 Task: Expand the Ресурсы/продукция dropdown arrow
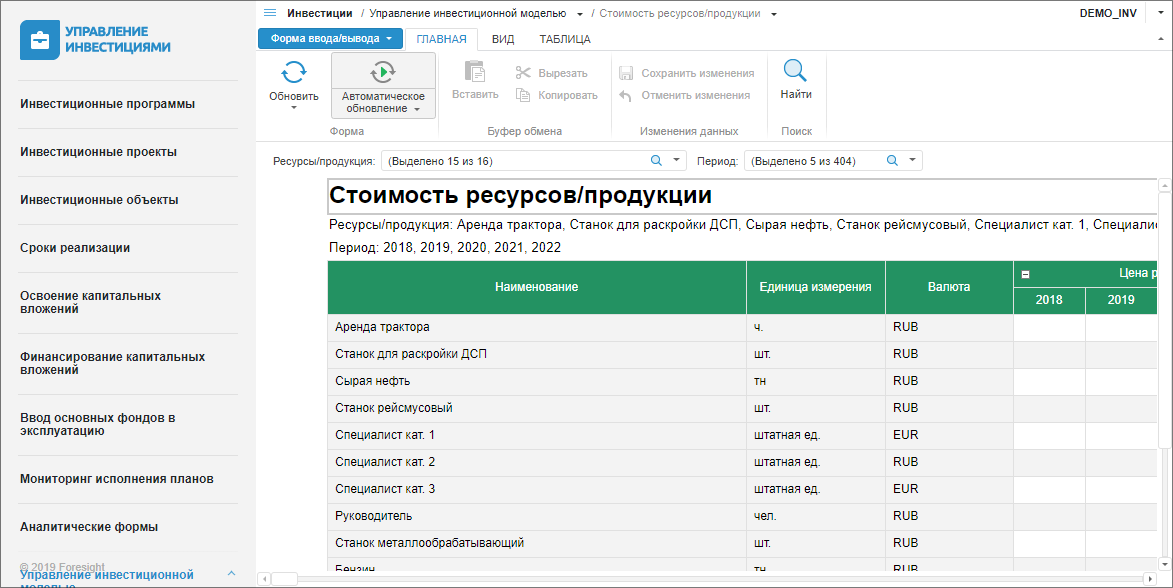676,161
